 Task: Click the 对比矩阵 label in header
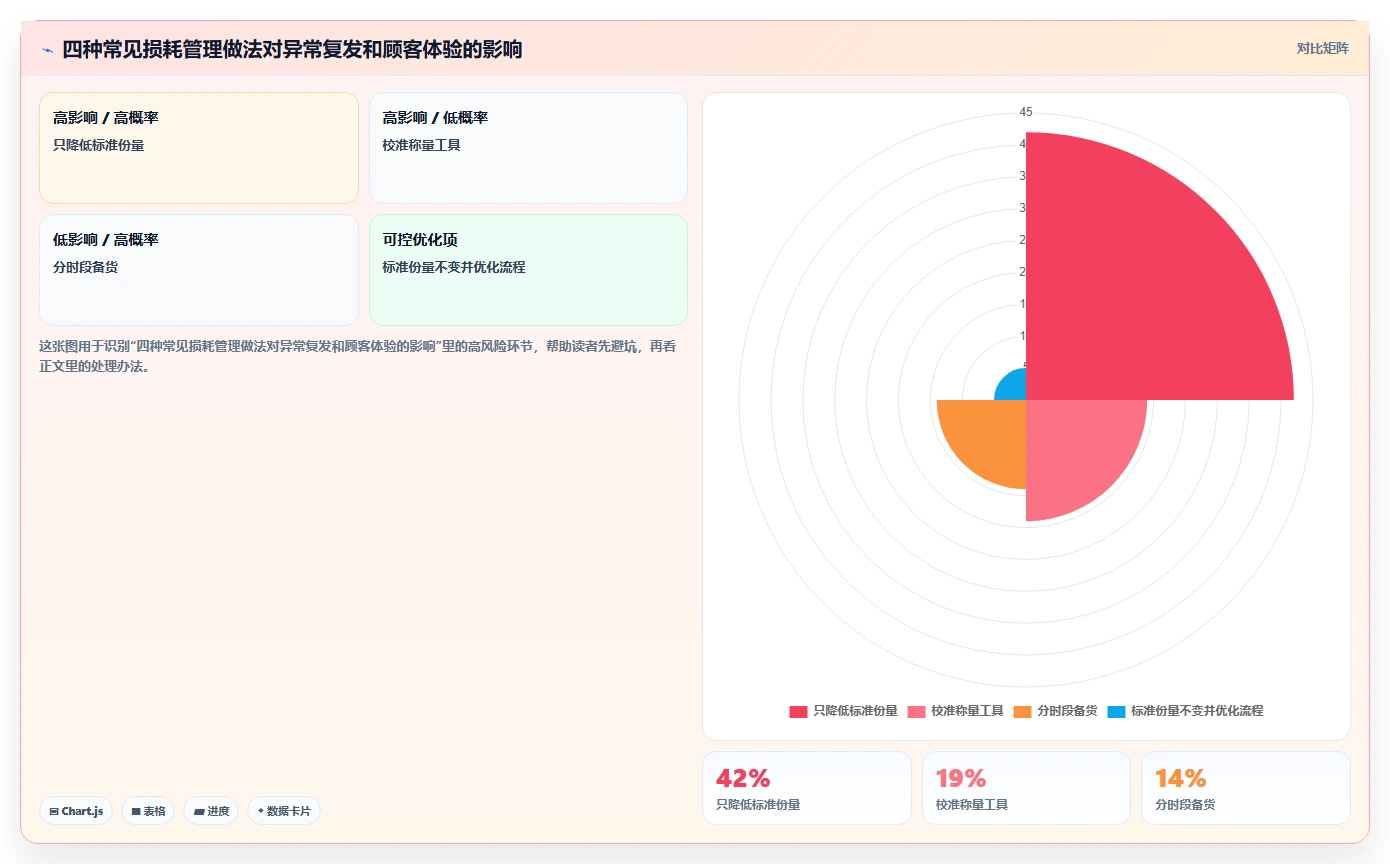(1322, 48)
